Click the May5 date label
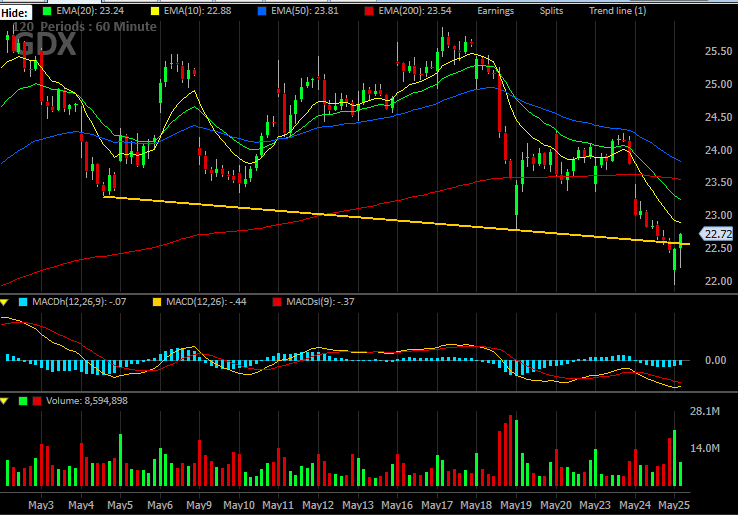The width and height of the screenshot is (738, 515). point(120,505)
